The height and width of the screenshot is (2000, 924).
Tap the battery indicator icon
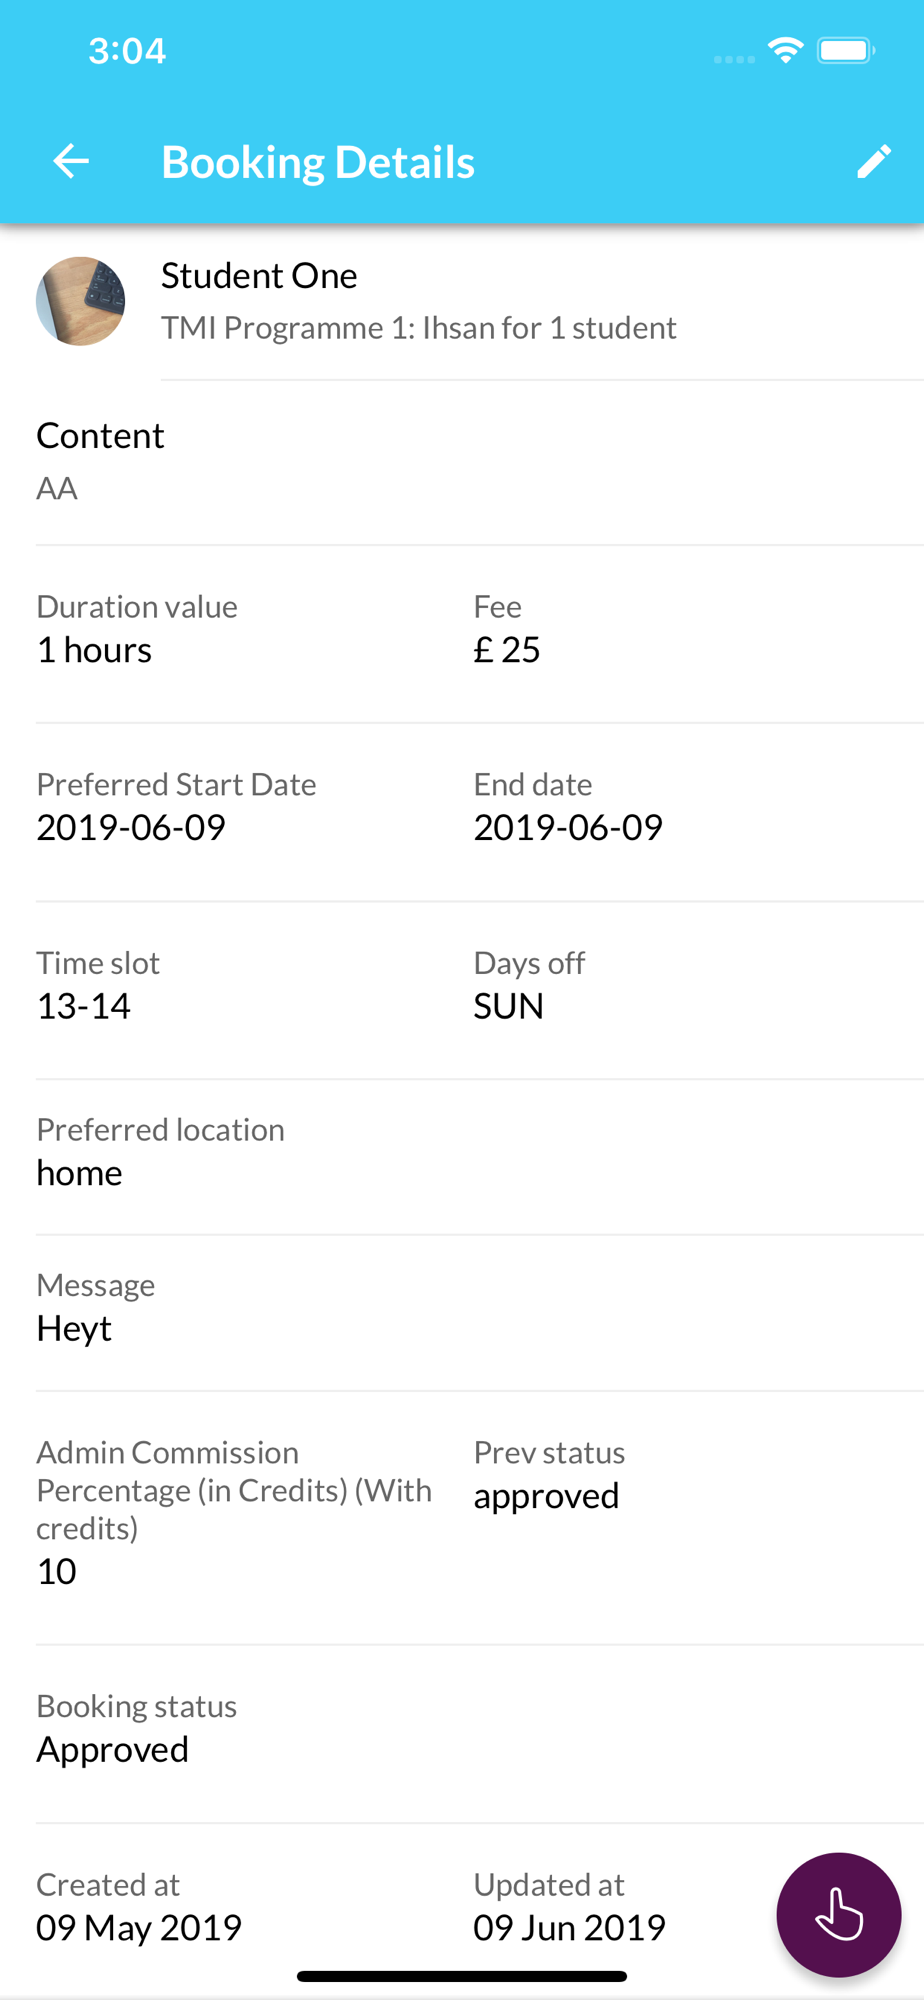pos(846,50)
